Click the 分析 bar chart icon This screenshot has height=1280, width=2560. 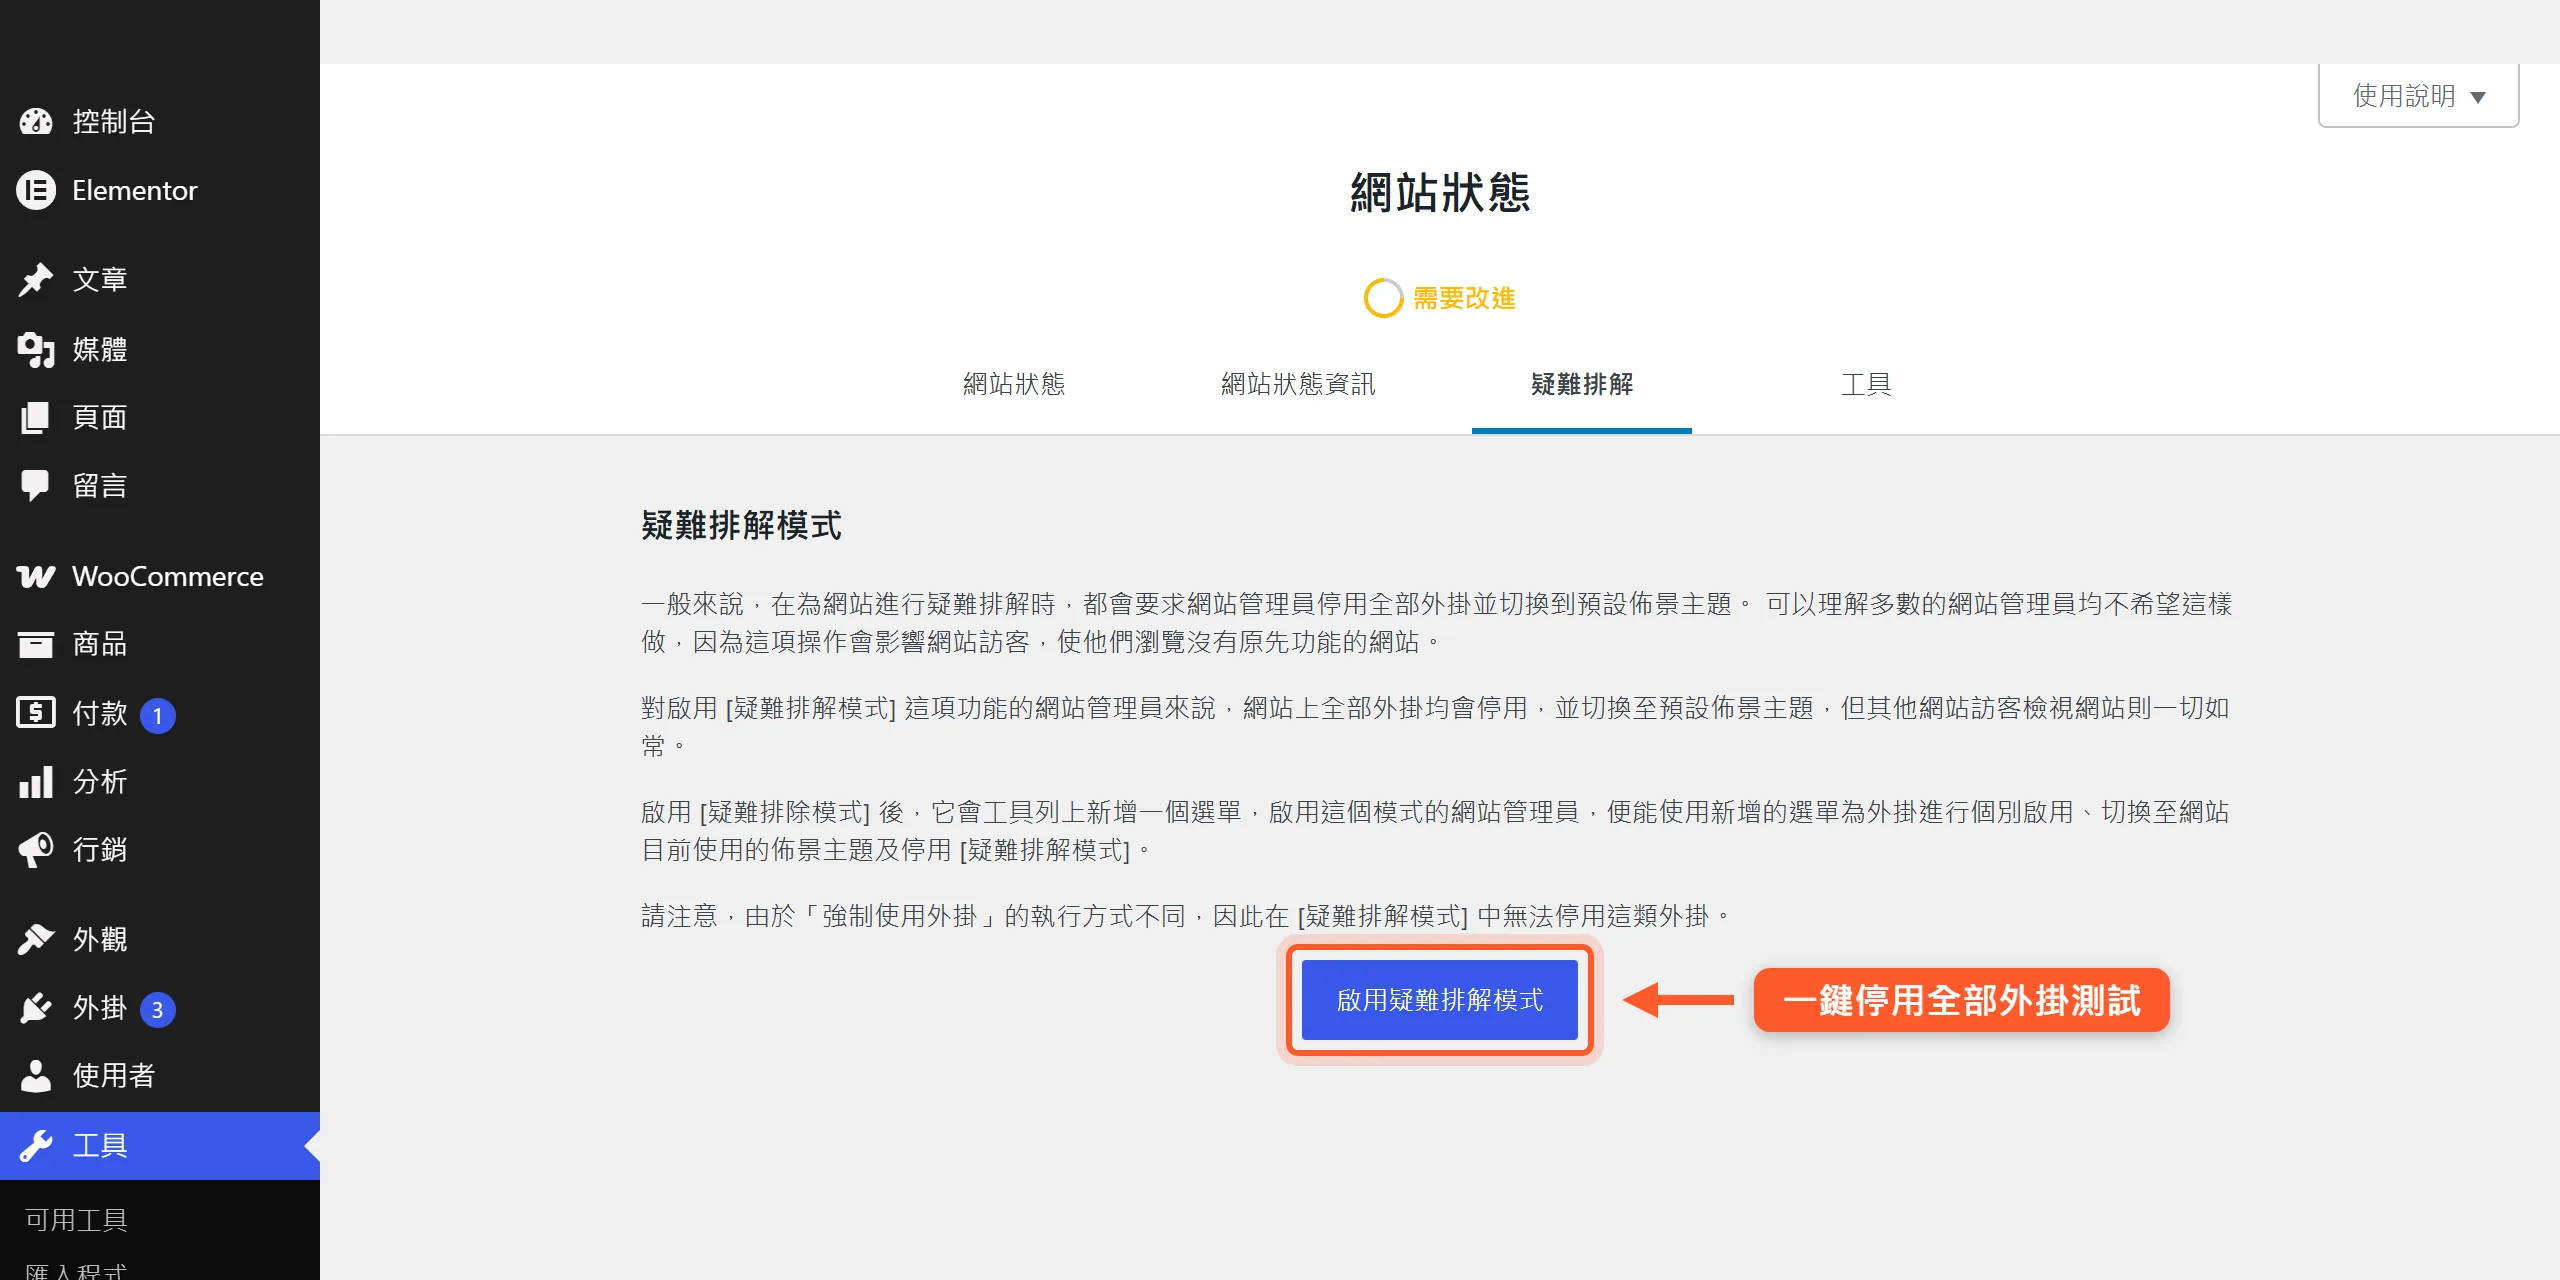click(x=36, y=781)
